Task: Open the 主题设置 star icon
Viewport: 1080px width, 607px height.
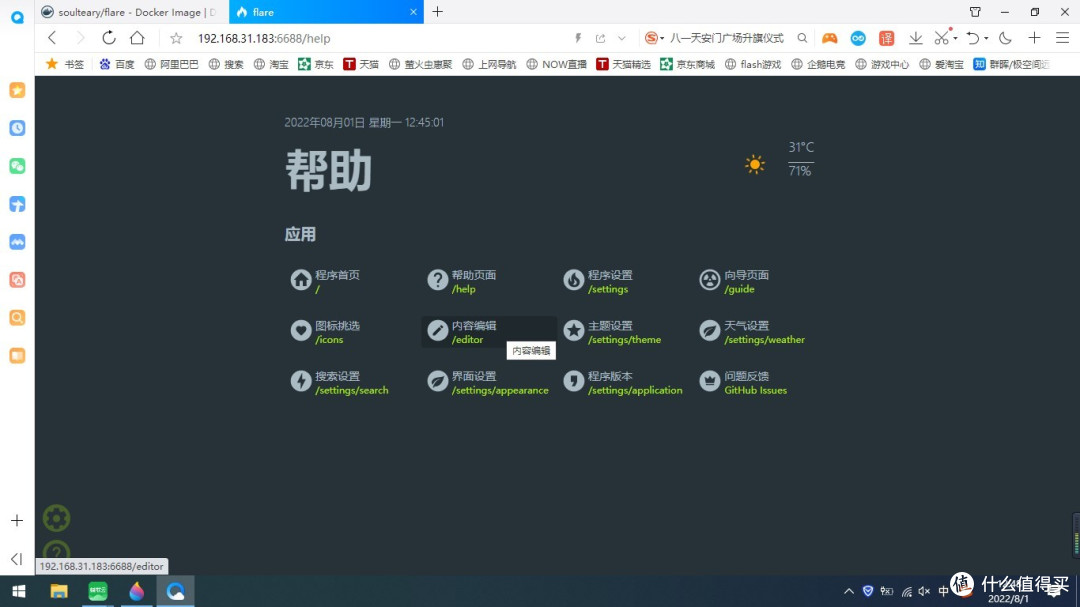Action: click(x=573, y=331)
